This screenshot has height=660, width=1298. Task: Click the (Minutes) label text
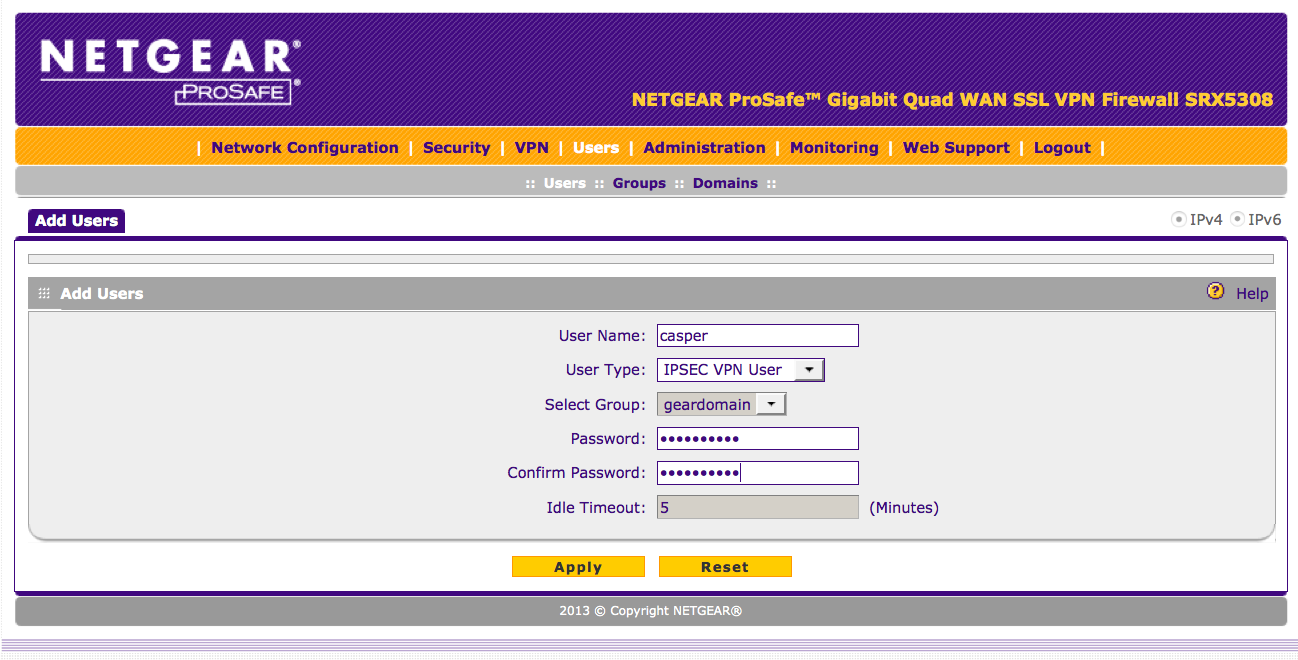(x=904, y=508)
